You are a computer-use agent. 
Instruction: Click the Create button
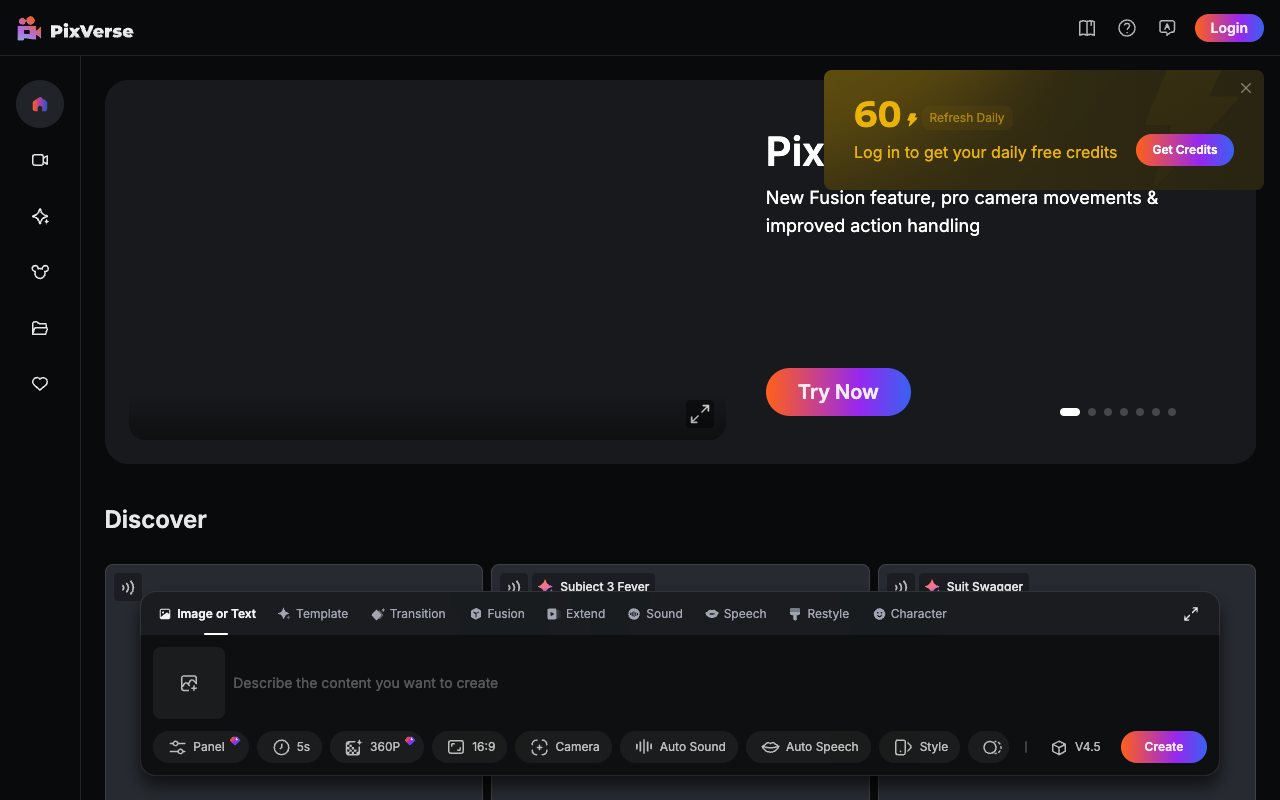tap(1164, 747)
